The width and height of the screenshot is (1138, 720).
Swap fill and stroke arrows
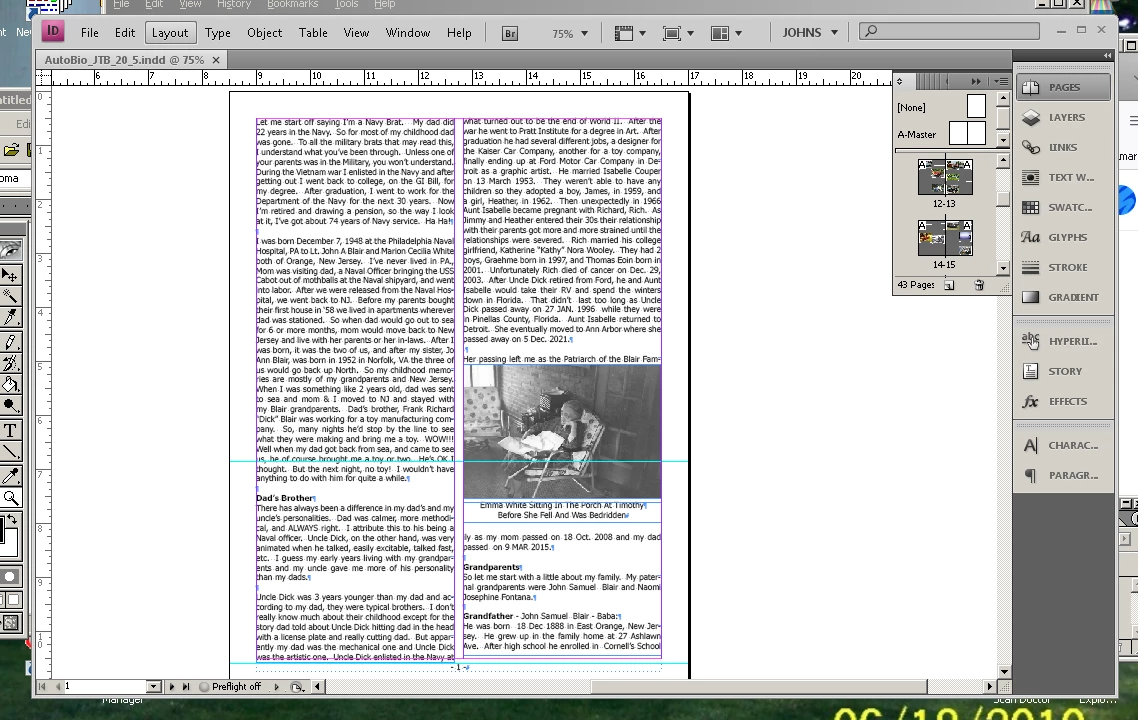[x=12, y=520]
